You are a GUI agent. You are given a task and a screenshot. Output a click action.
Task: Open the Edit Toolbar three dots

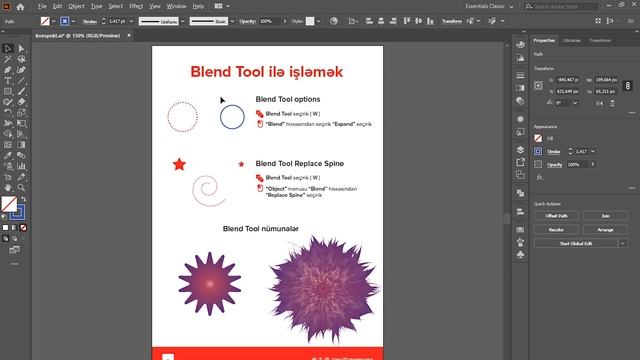coord(15,264)
